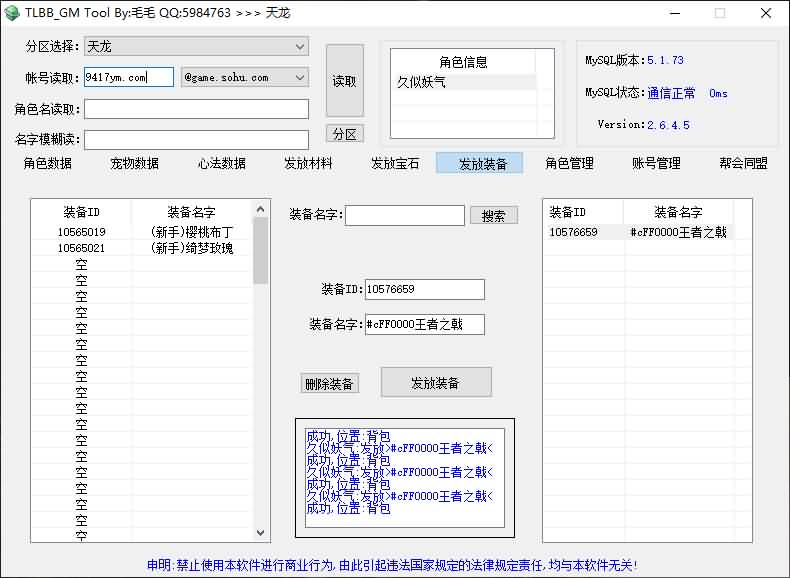Click the 0ms latency text

pyautogui.click(x=718, y=93)
